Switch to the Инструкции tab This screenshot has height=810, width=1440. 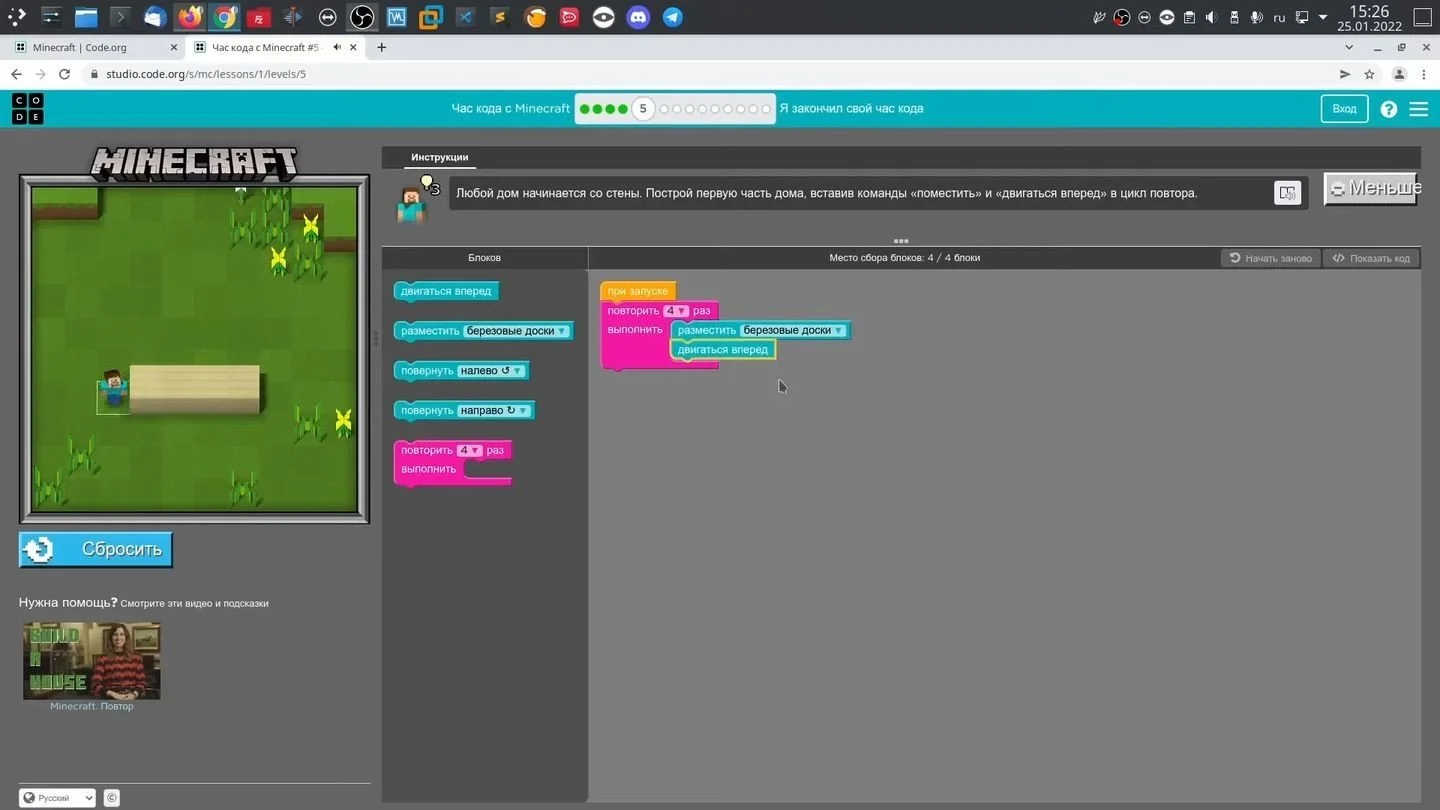click(440, 157)
